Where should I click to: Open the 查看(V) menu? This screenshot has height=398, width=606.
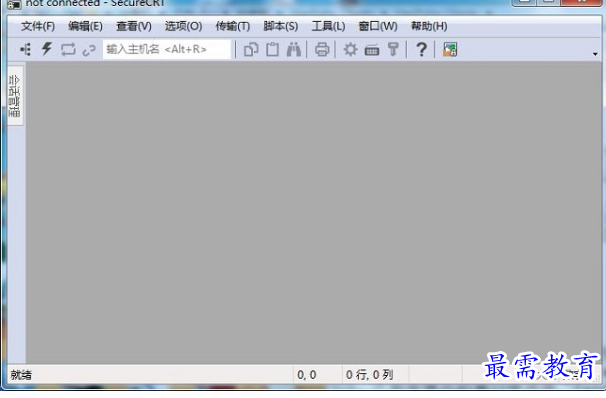click(134, 26)
